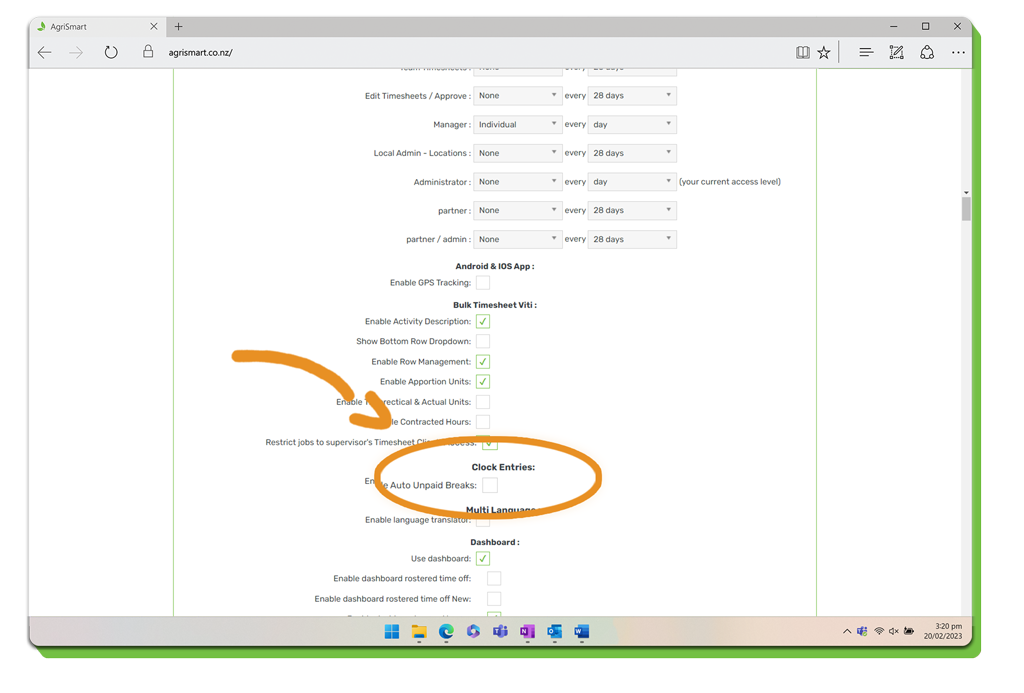Click the page vertical scrollbar thumb

pyautogui.click(x=966, y=209)
